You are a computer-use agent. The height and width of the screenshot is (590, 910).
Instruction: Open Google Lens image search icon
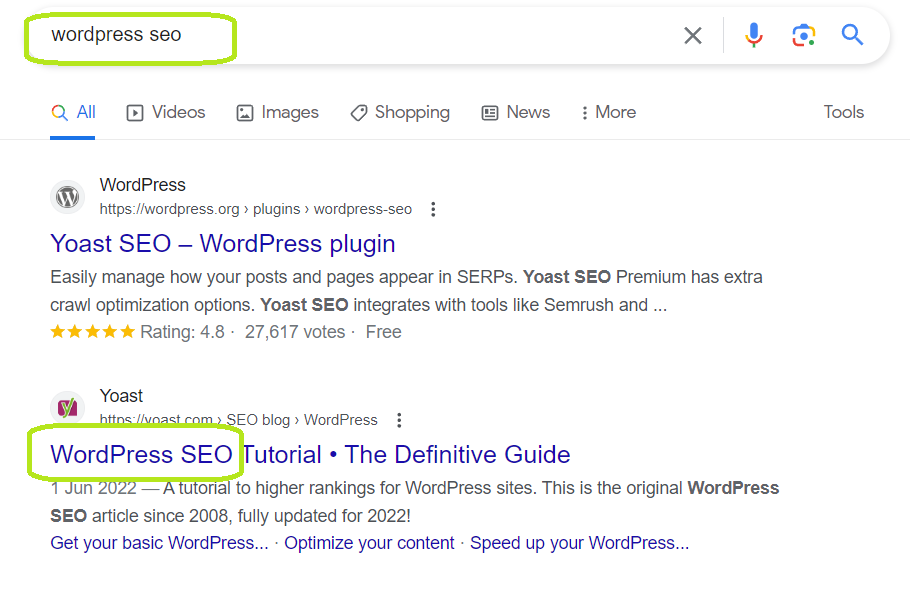[x=803, y=35]
